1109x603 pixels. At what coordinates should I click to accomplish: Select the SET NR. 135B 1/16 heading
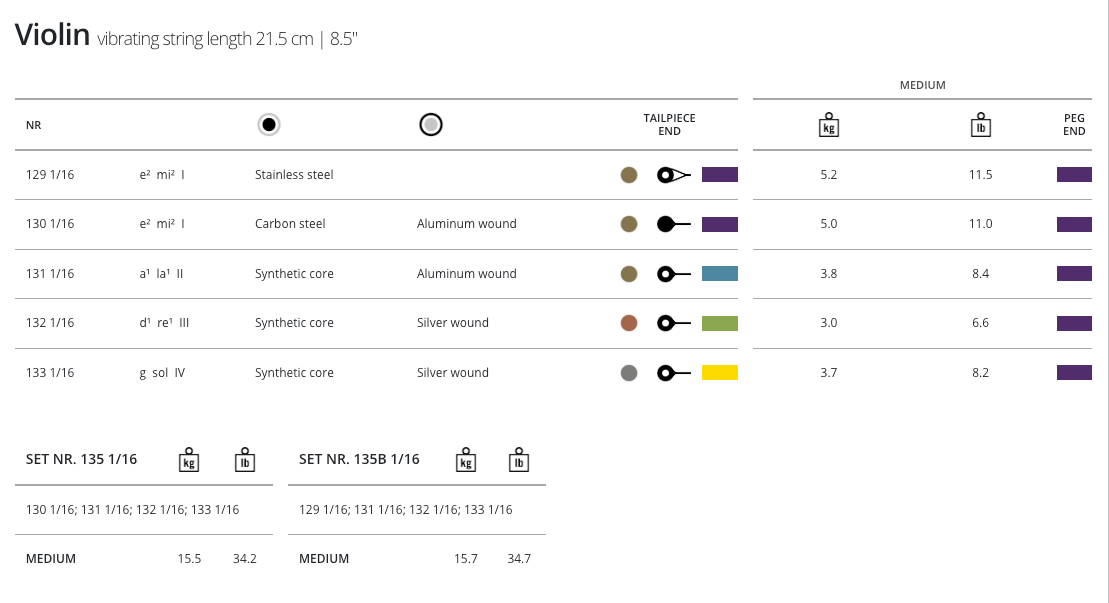tap(359, 460)
